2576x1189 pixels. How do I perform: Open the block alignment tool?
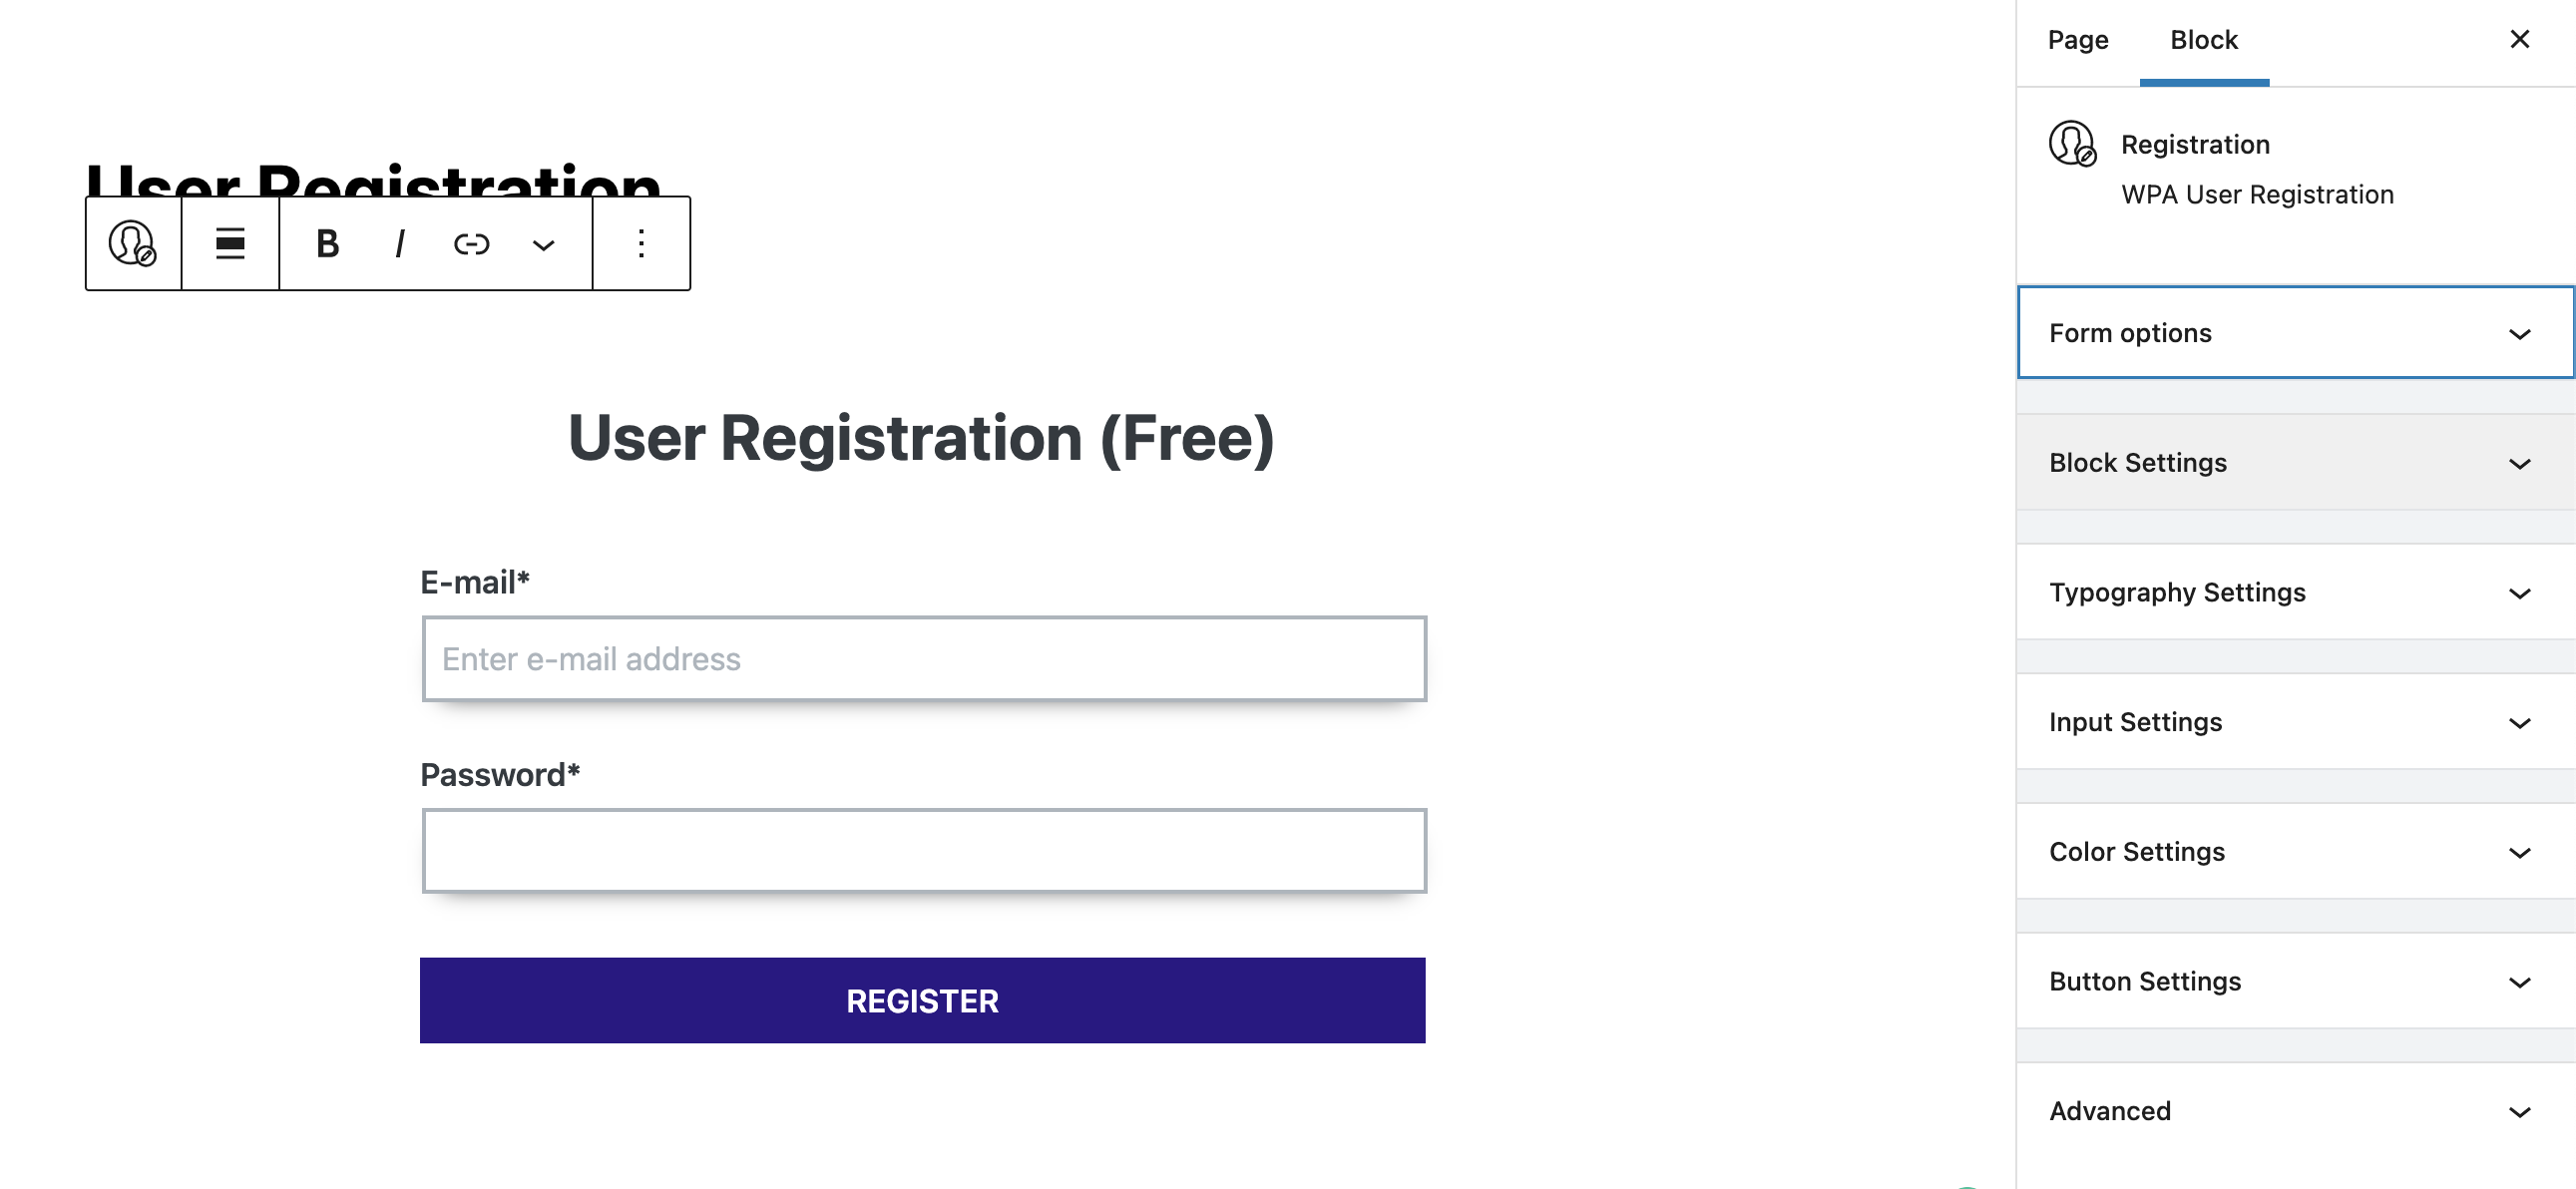point(230,243)
